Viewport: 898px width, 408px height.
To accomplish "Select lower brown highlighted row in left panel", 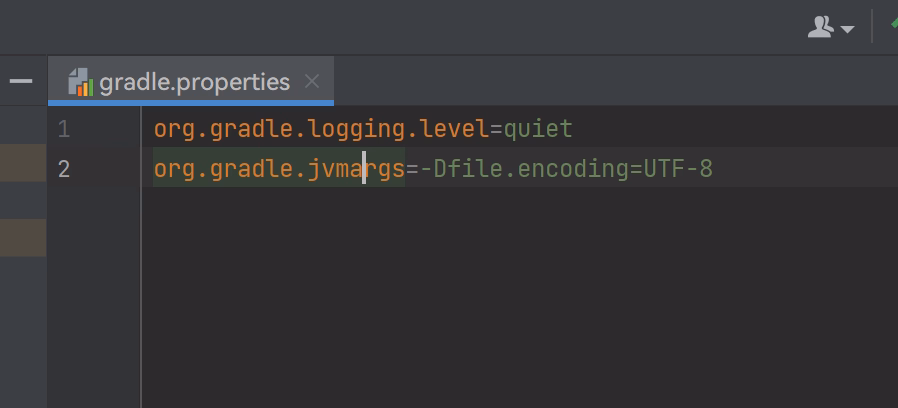I will (23, 237).
